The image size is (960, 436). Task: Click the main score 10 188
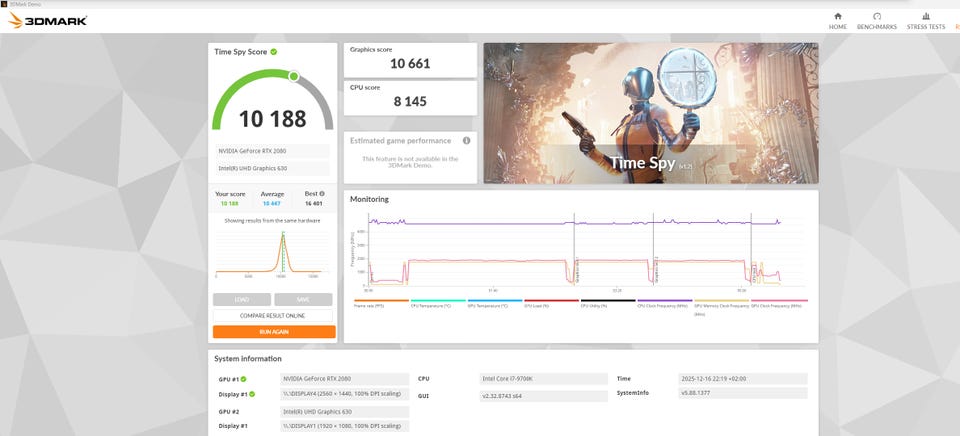coord(272,119)
